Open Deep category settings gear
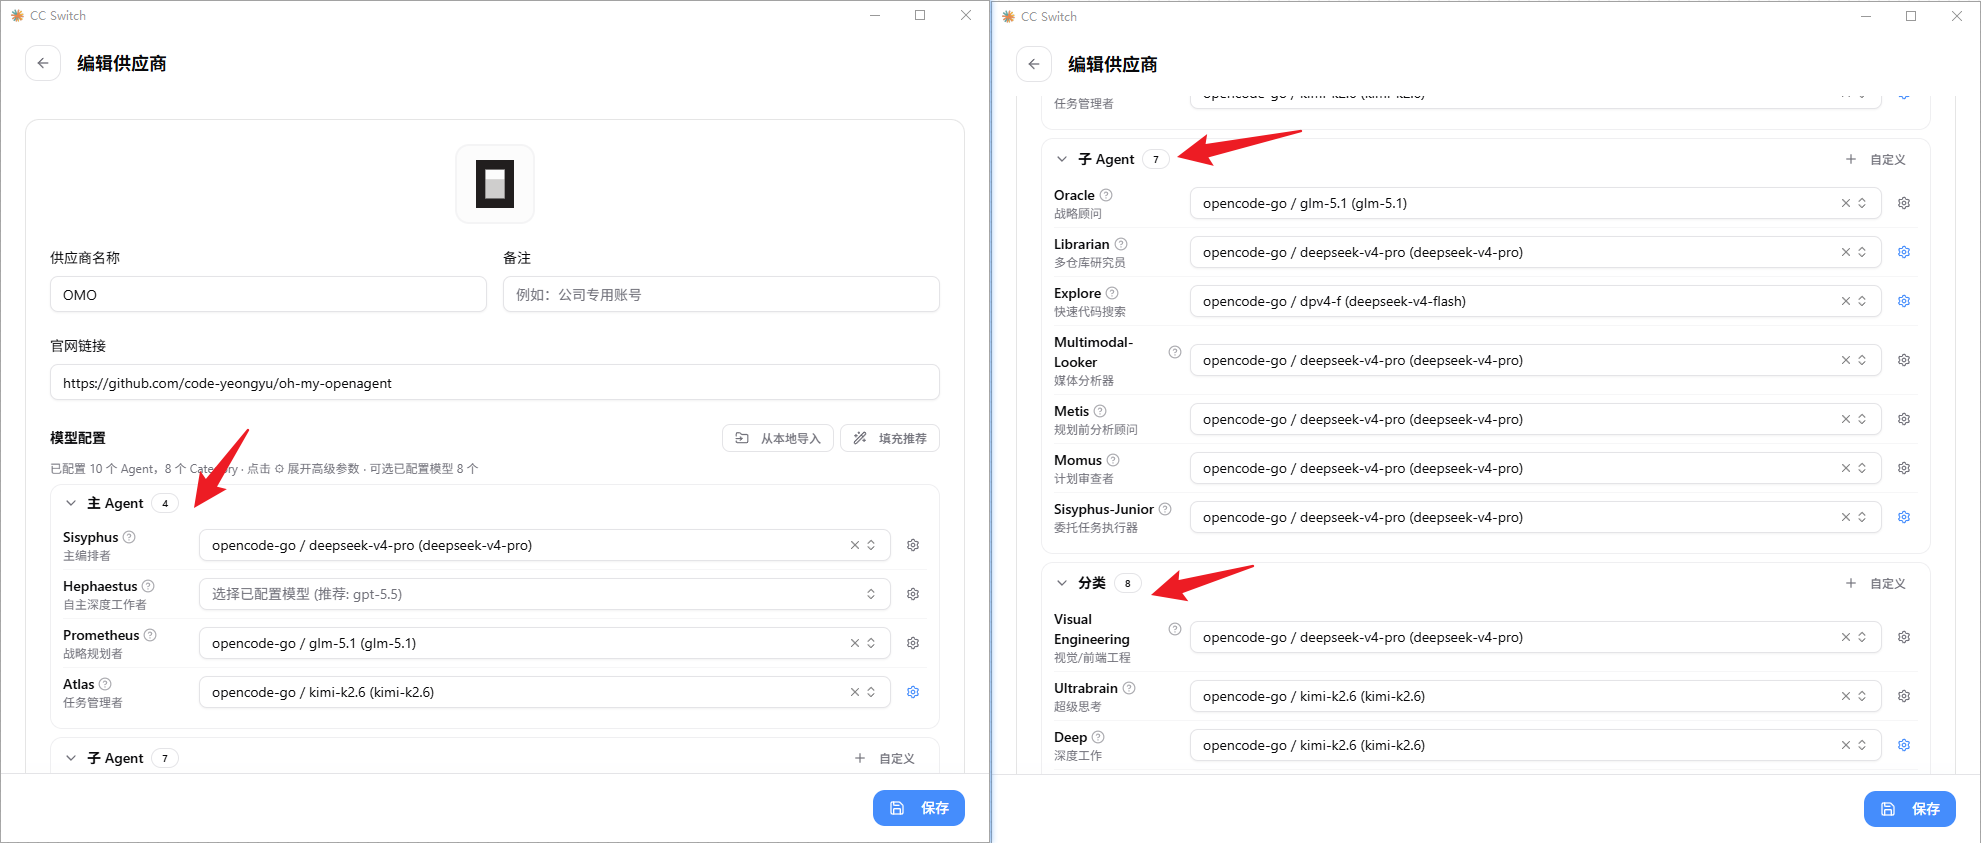The image size is (1981, 843). click(1904, 745)
